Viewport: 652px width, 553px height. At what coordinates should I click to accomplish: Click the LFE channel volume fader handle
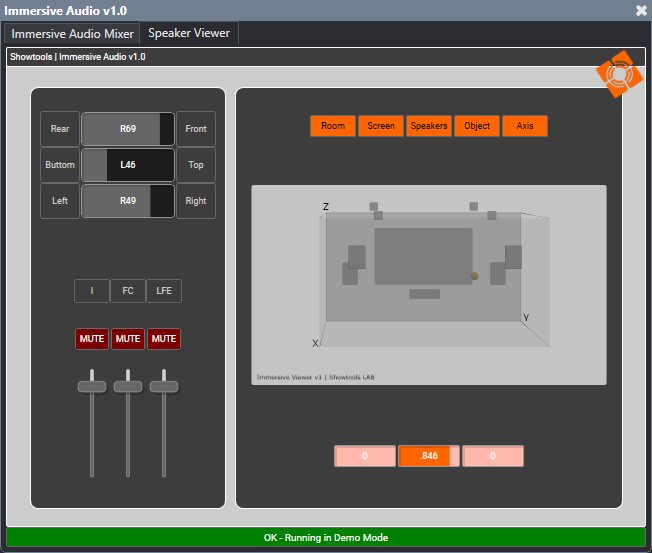tap(164, 387)
